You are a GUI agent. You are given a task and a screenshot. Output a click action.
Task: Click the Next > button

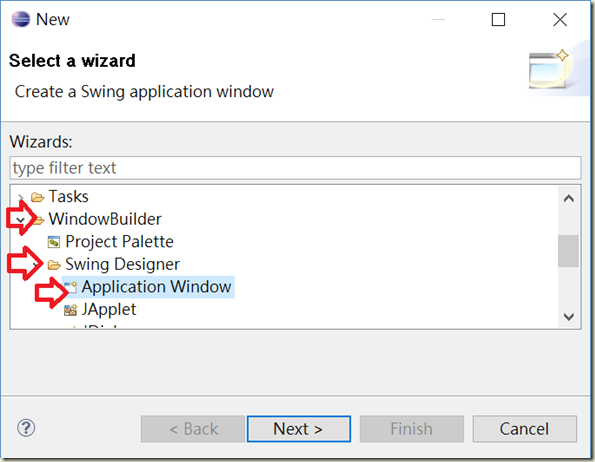pos(298,429)
